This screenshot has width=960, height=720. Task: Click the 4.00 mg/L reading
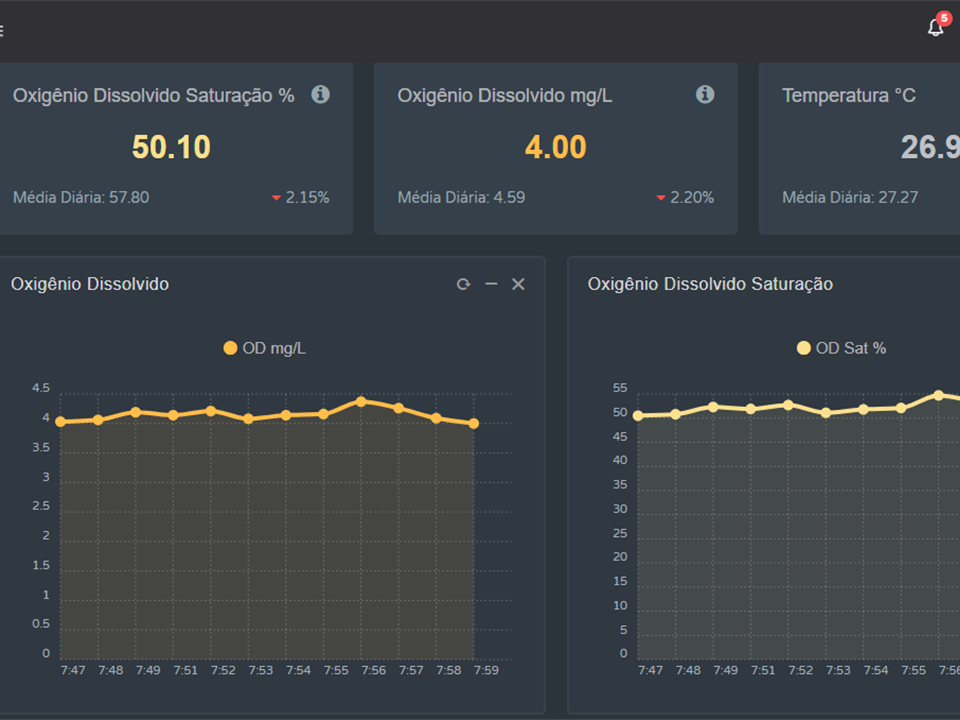555,147
